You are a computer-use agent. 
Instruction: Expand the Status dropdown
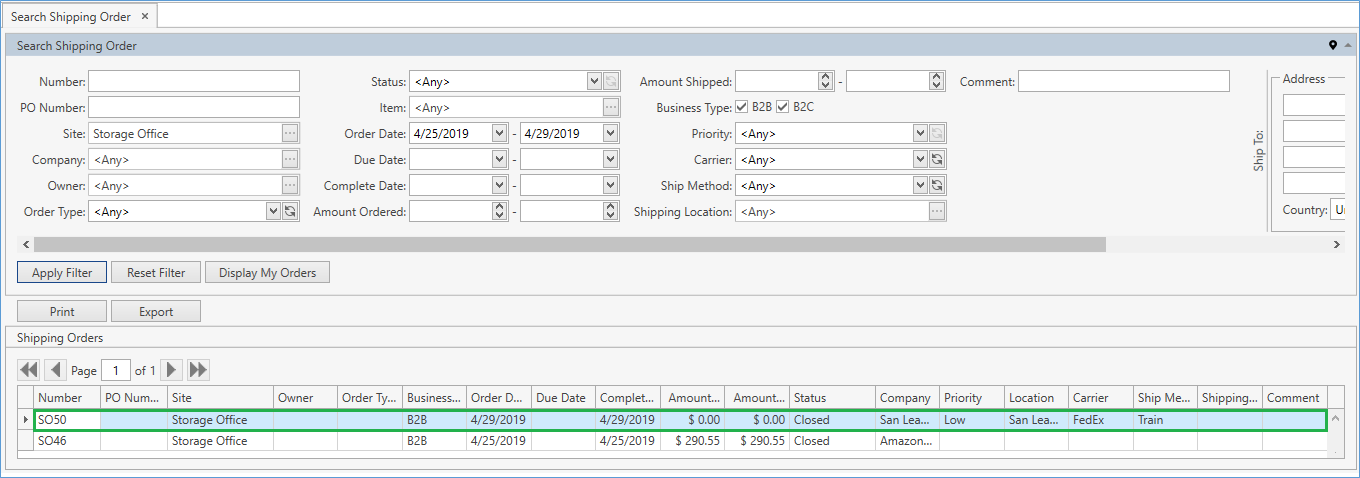coord(594,82)
